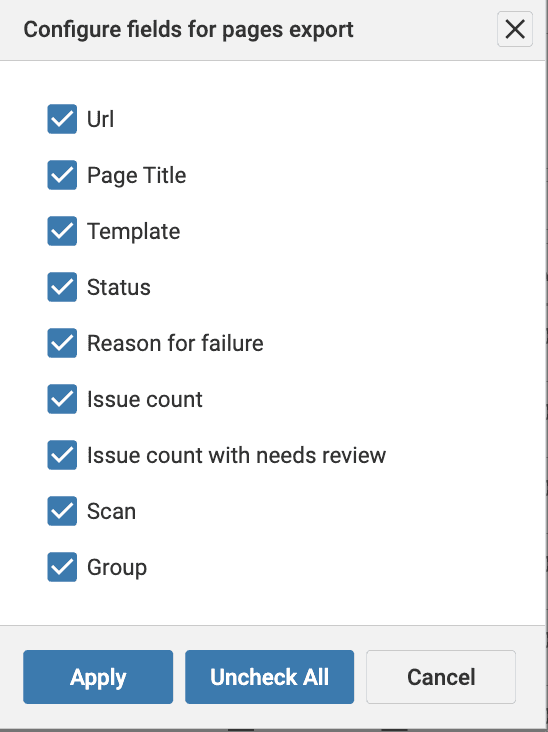Click the 'Issue count with needs review' label
The height and width of the screenshot is (732, 548).
(237, 456)
